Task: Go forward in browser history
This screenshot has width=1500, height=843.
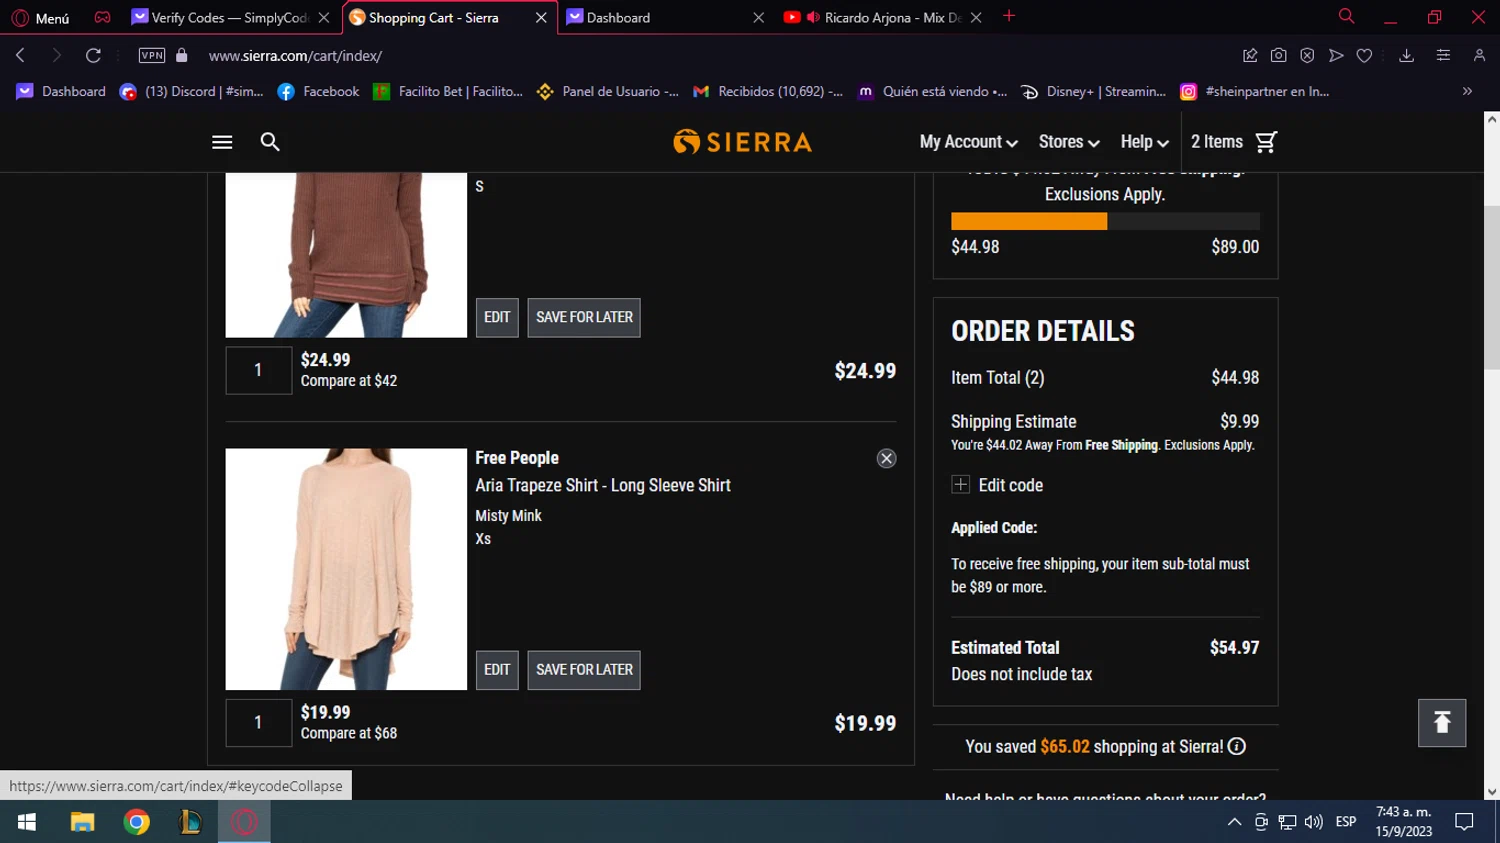Action: (56, 56)
